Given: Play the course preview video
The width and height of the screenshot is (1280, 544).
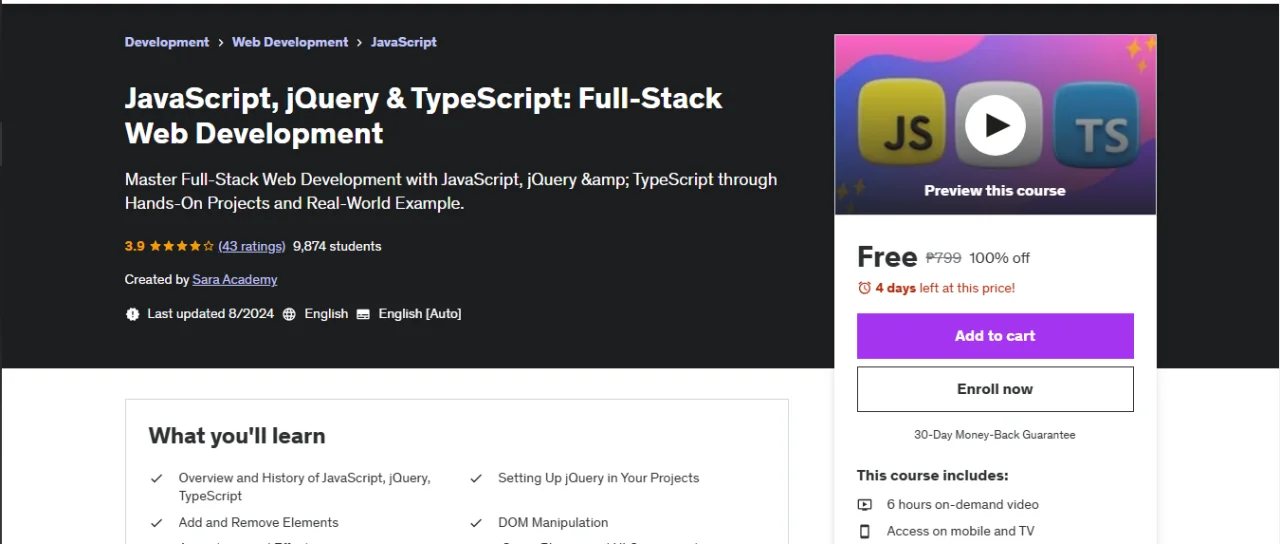Looking at the screenshot, I should (x=995, y=125).
